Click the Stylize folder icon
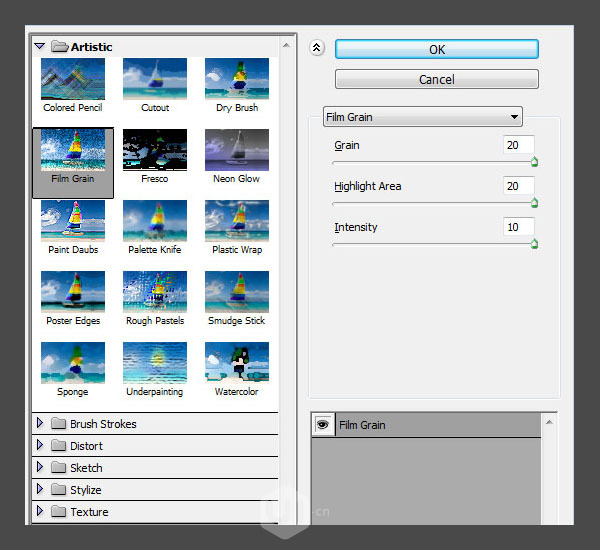This screenshot has height=550, width=600. (59, 489)
